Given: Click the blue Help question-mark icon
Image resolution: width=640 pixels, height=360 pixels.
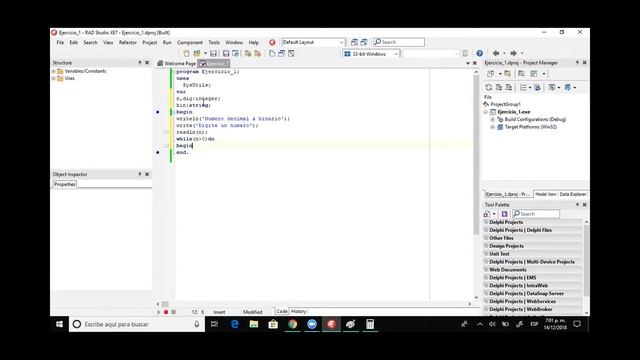Looking at the screenshot, I should coord(480,53).
